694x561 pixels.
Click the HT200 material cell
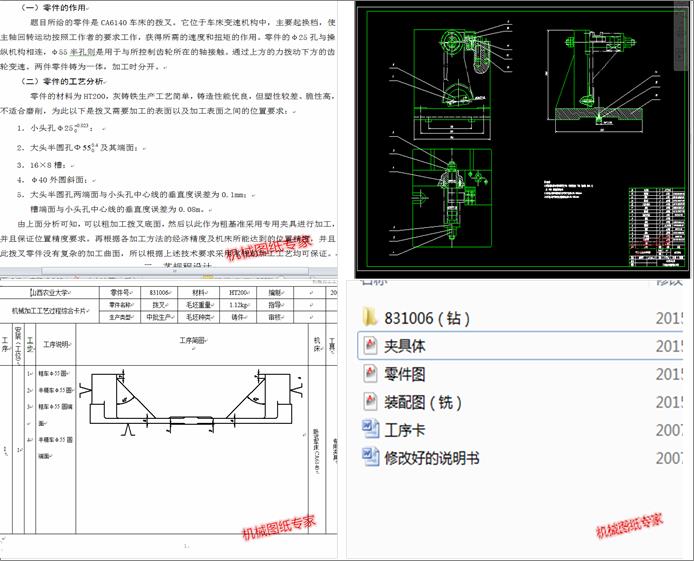pos(238,292)
